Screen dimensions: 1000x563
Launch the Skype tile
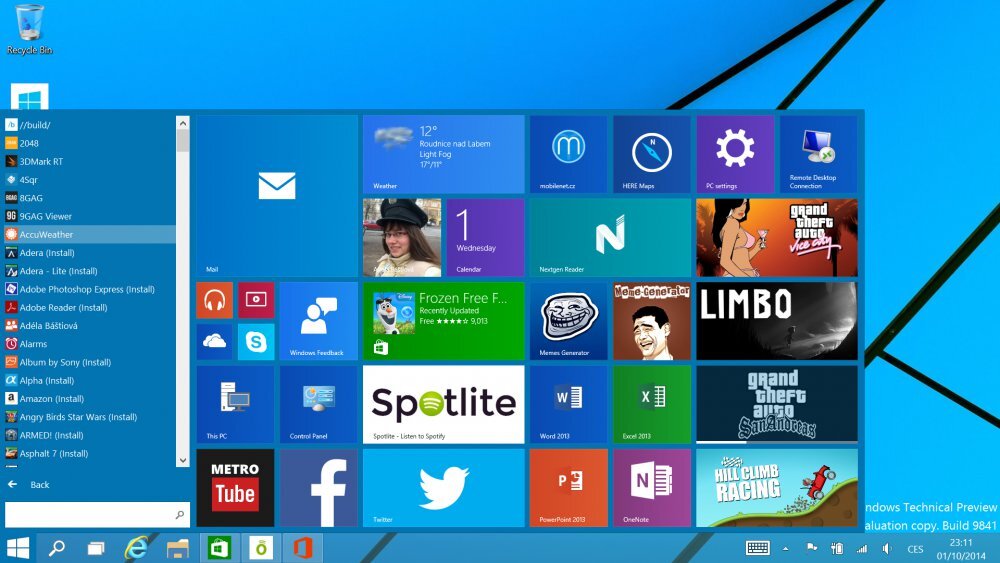[x=256, y=342]
